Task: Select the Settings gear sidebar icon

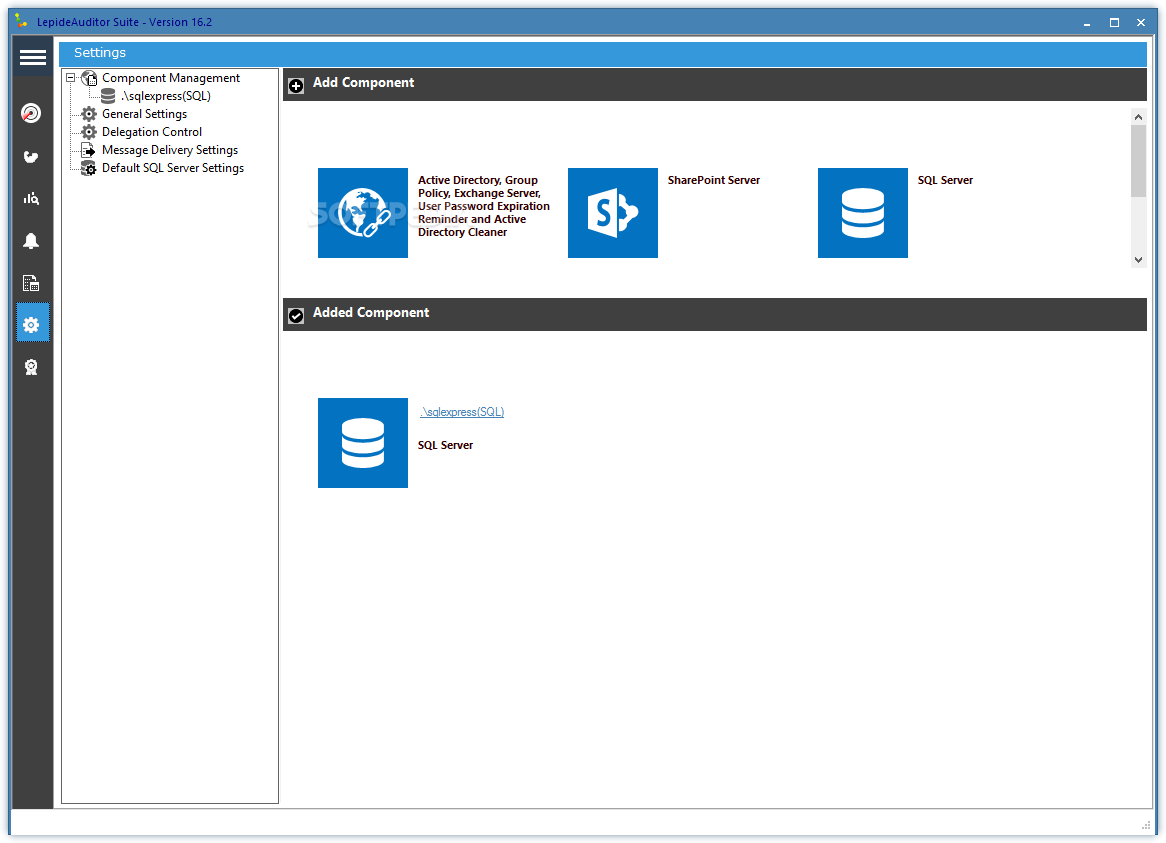Action: pos(33,324)
